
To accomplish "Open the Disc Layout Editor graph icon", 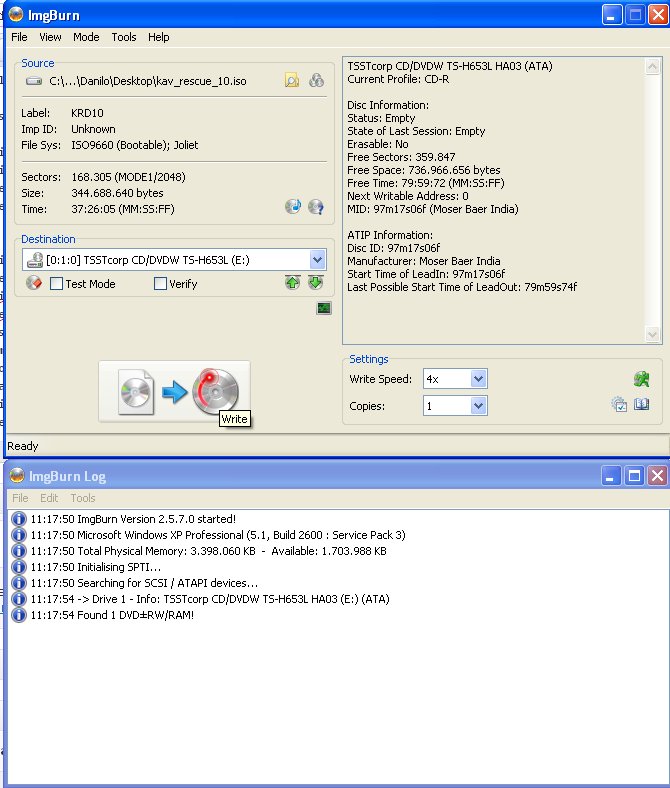I will [324, 308].
